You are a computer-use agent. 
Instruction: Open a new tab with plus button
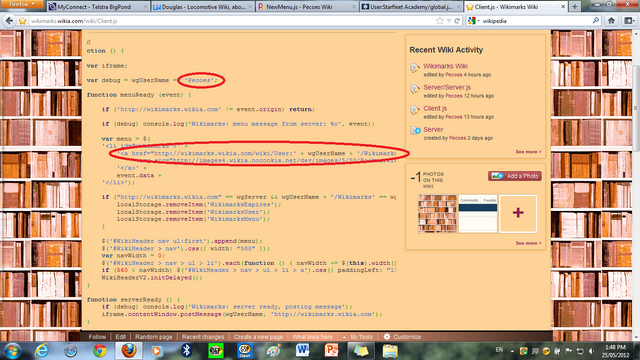[x=575, y=7]
